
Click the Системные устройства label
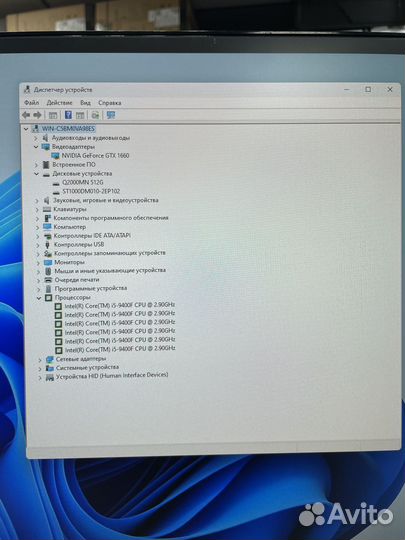click(x=87, y=368)
